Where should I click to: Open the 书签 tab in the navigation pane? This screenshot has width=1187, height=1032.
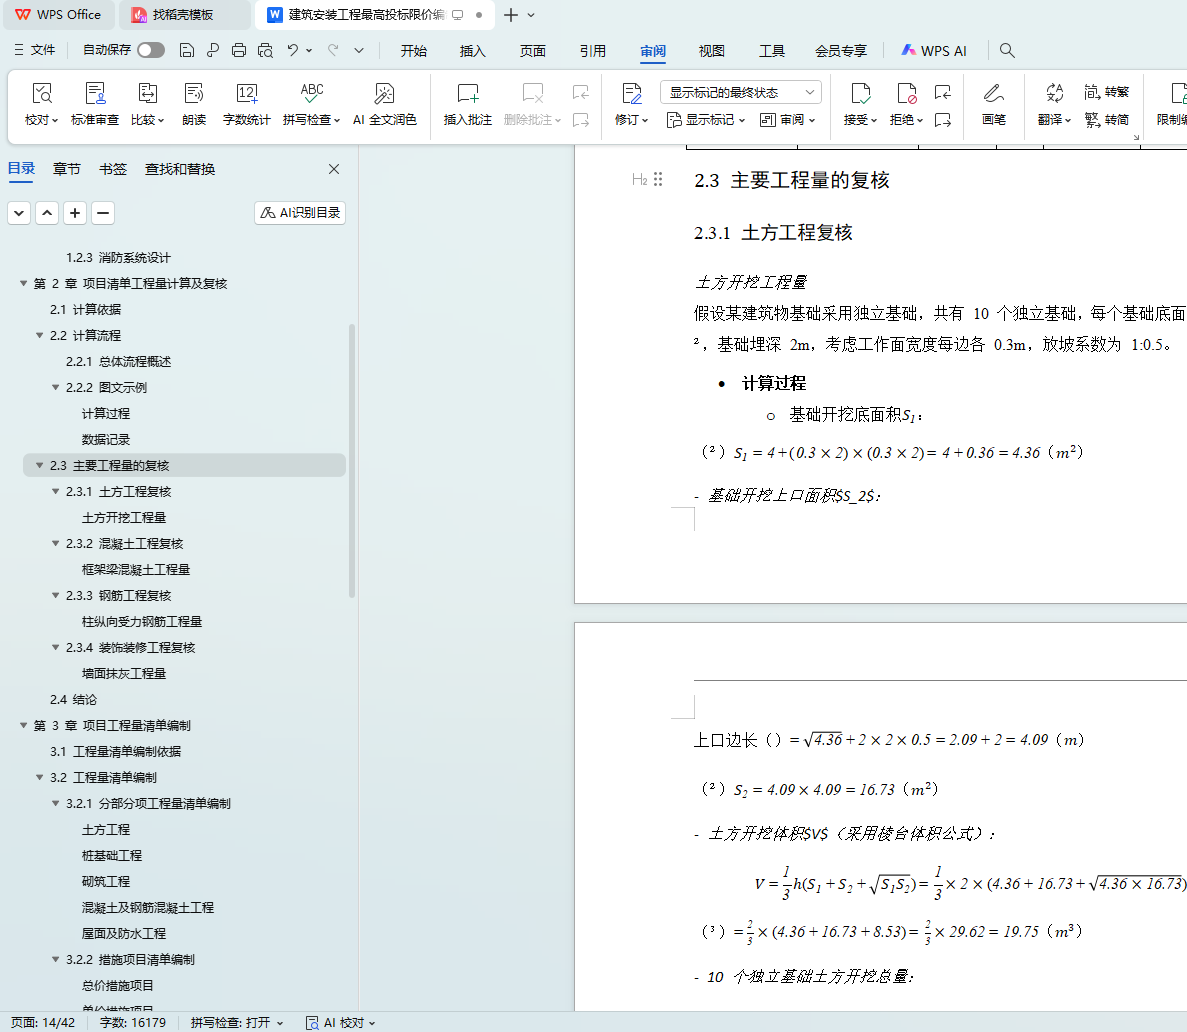113,169
